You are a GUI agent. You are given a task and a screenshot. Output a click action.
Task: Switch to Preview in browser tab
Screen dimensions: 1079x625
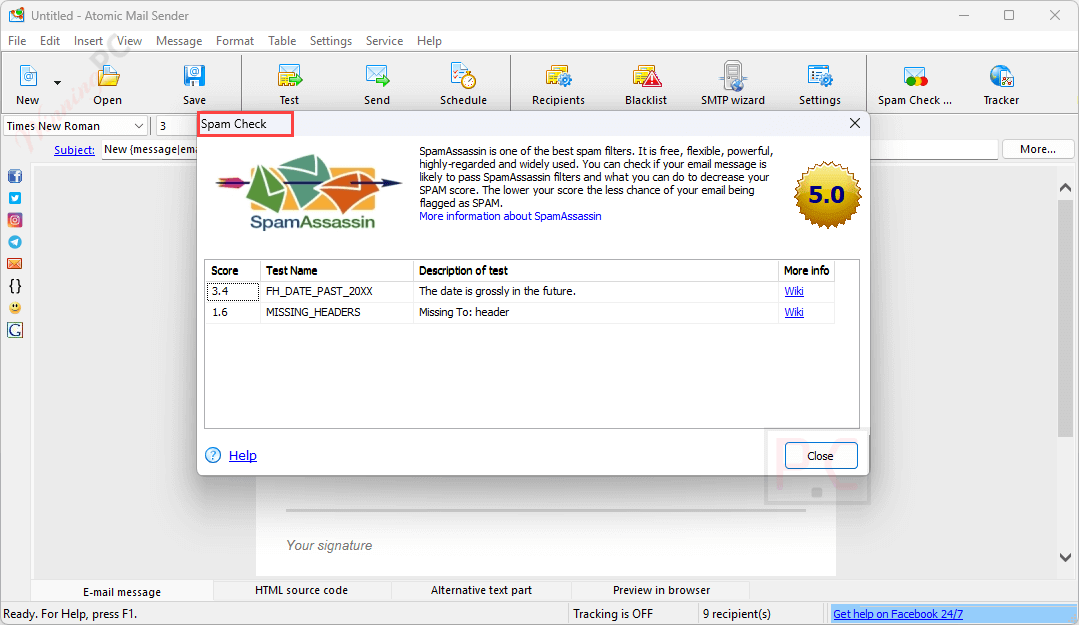661,590
